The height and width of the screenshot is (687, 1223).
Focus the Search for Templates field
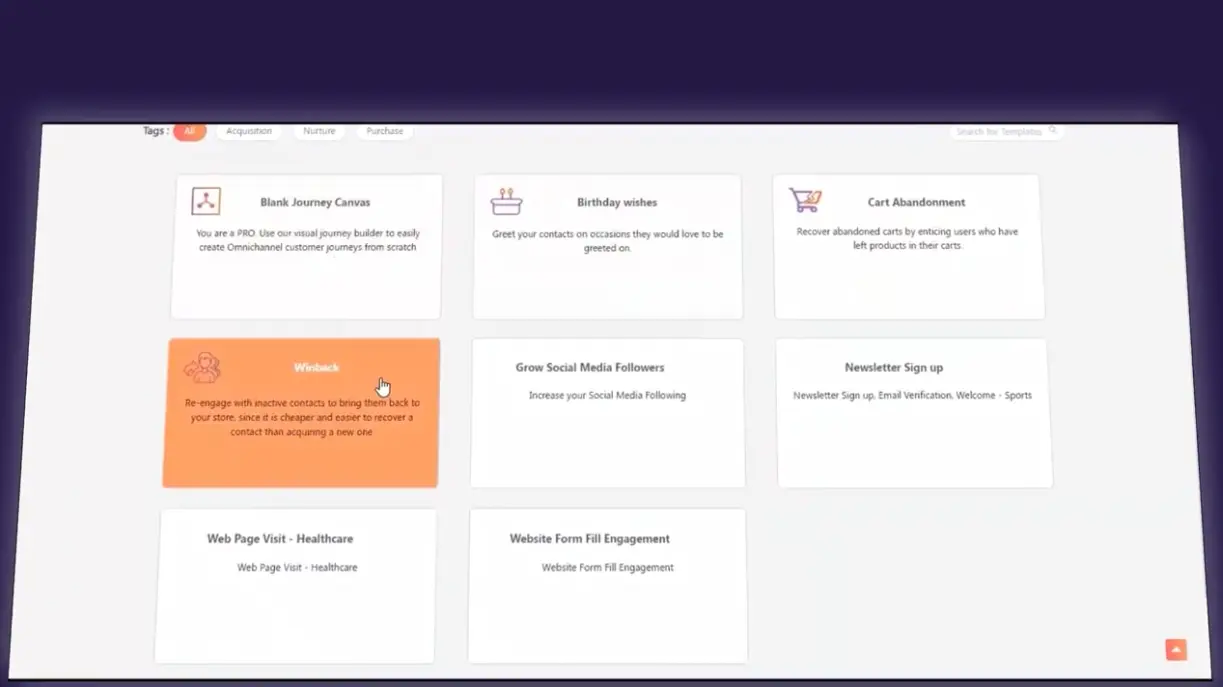click(998, 132)
